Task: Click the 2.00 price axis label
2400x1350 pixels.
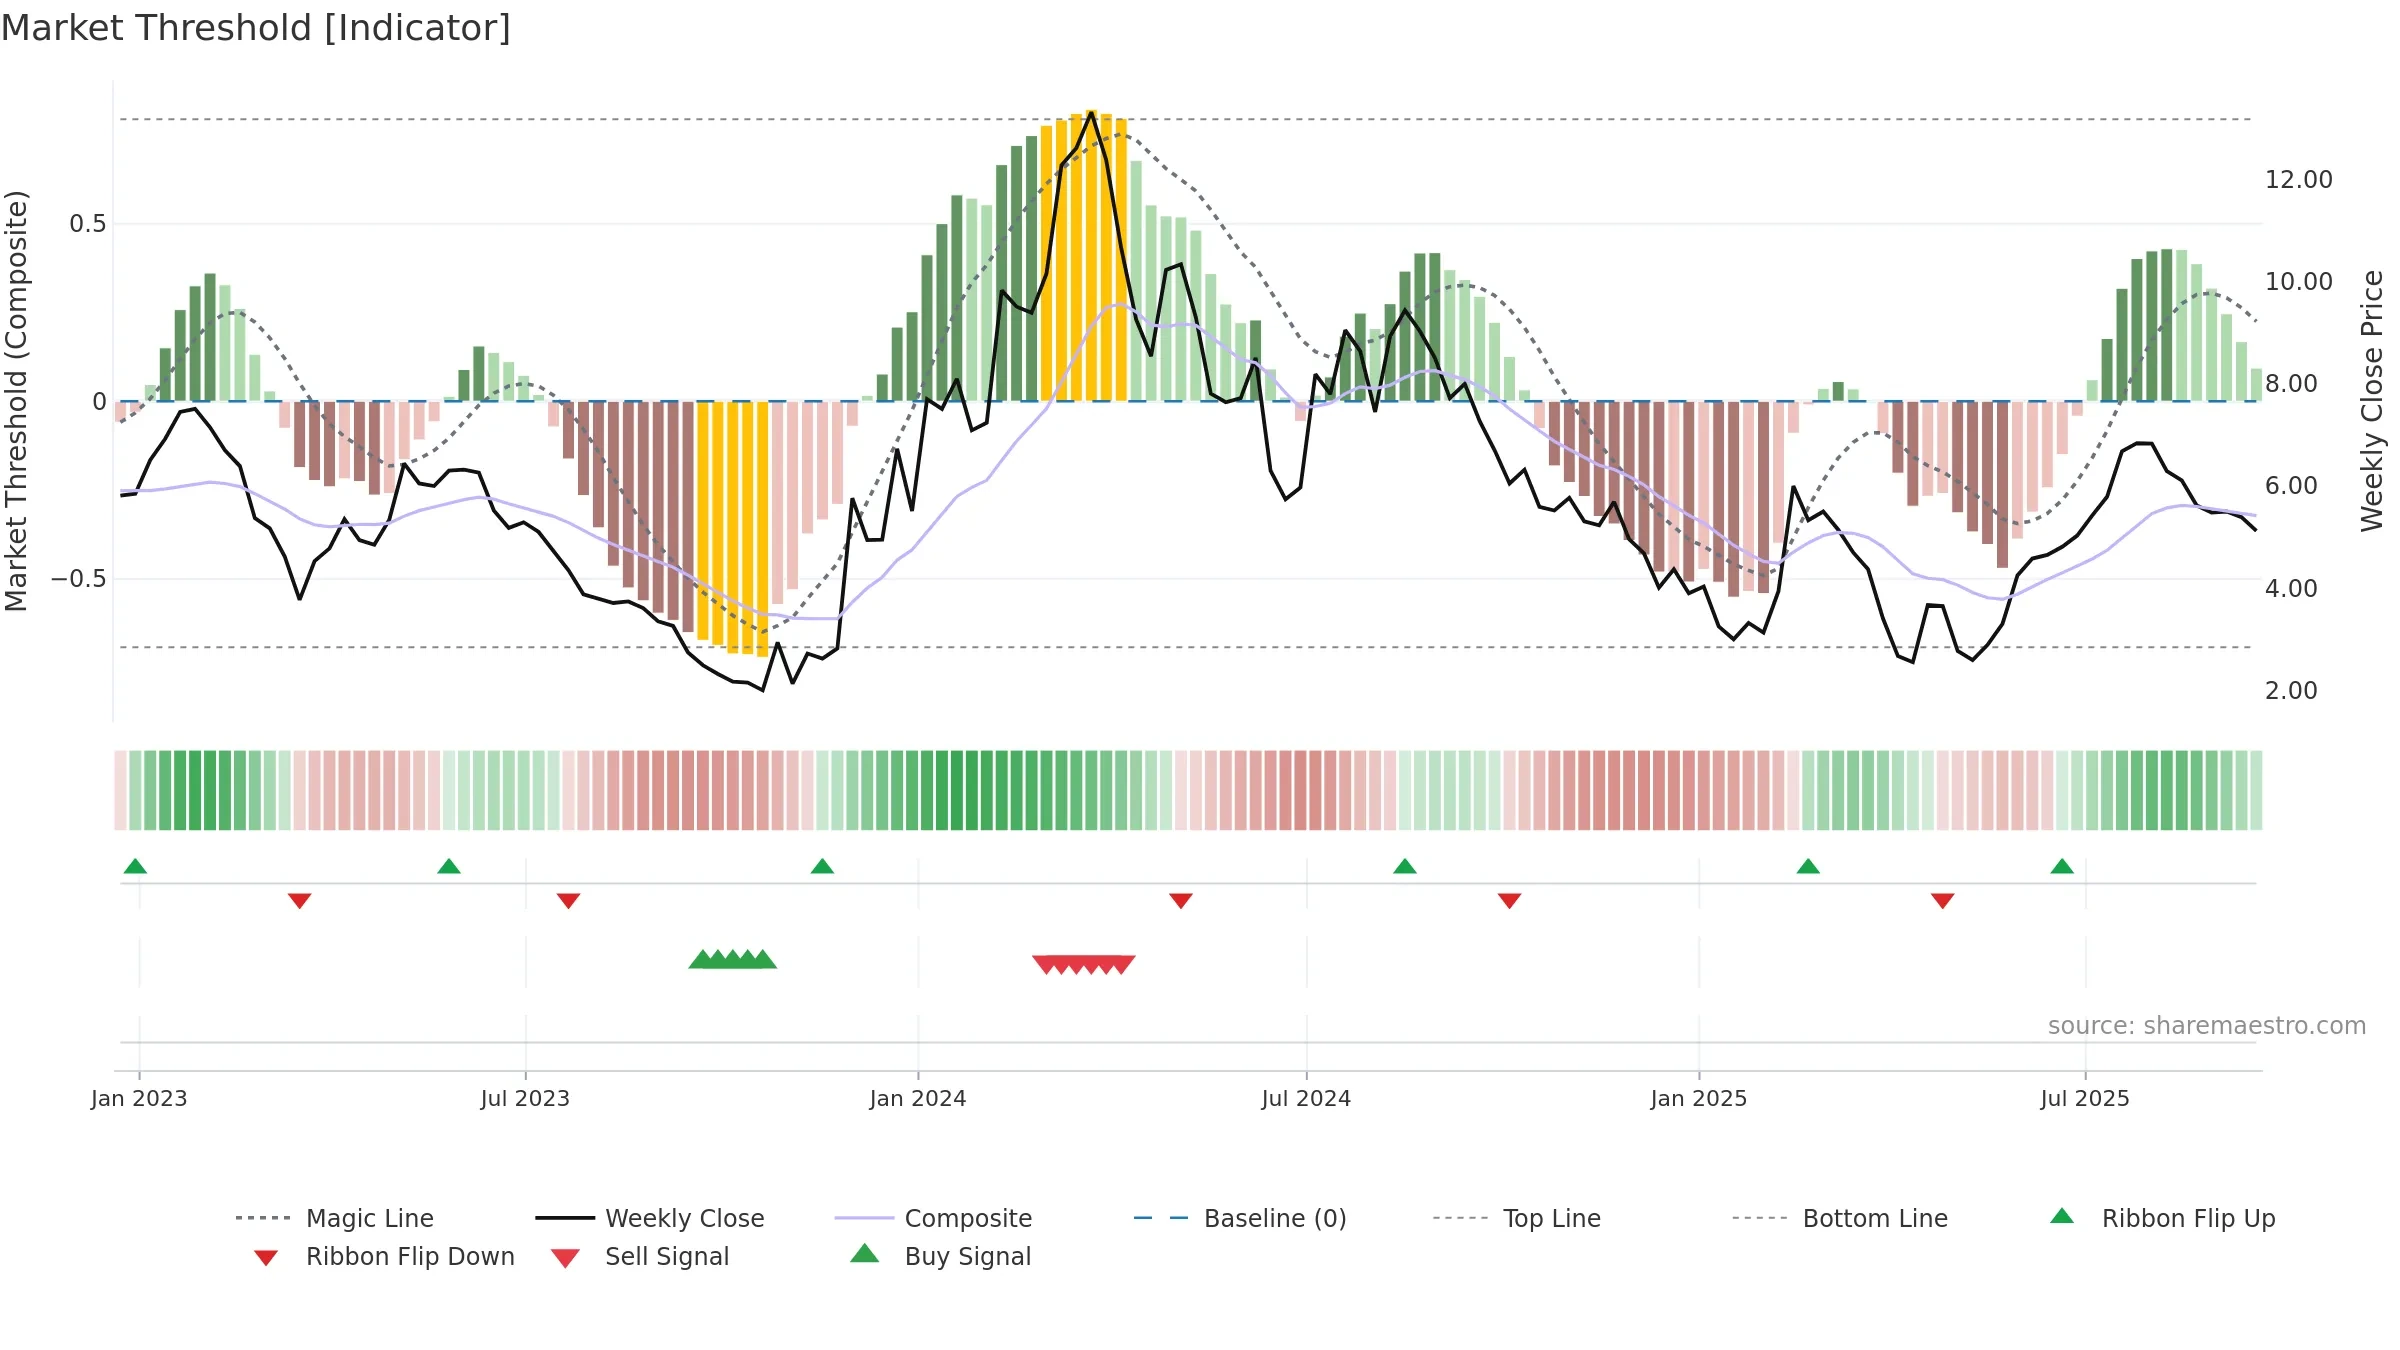Action: tap(2291, 691)
